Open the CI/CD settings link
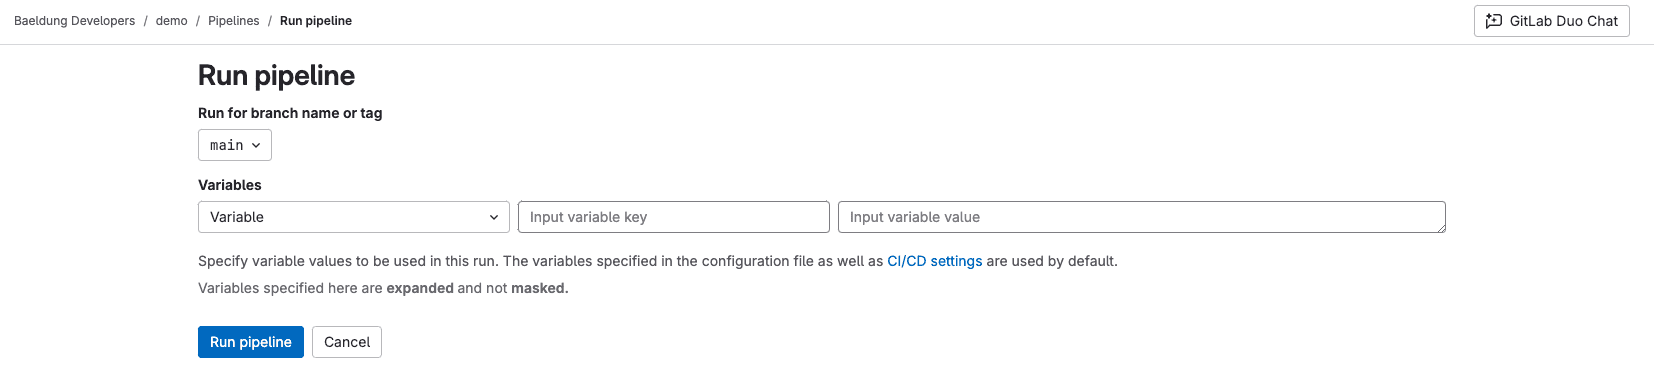The width and height of the screenshot is (1654, 380). [935, 261]
